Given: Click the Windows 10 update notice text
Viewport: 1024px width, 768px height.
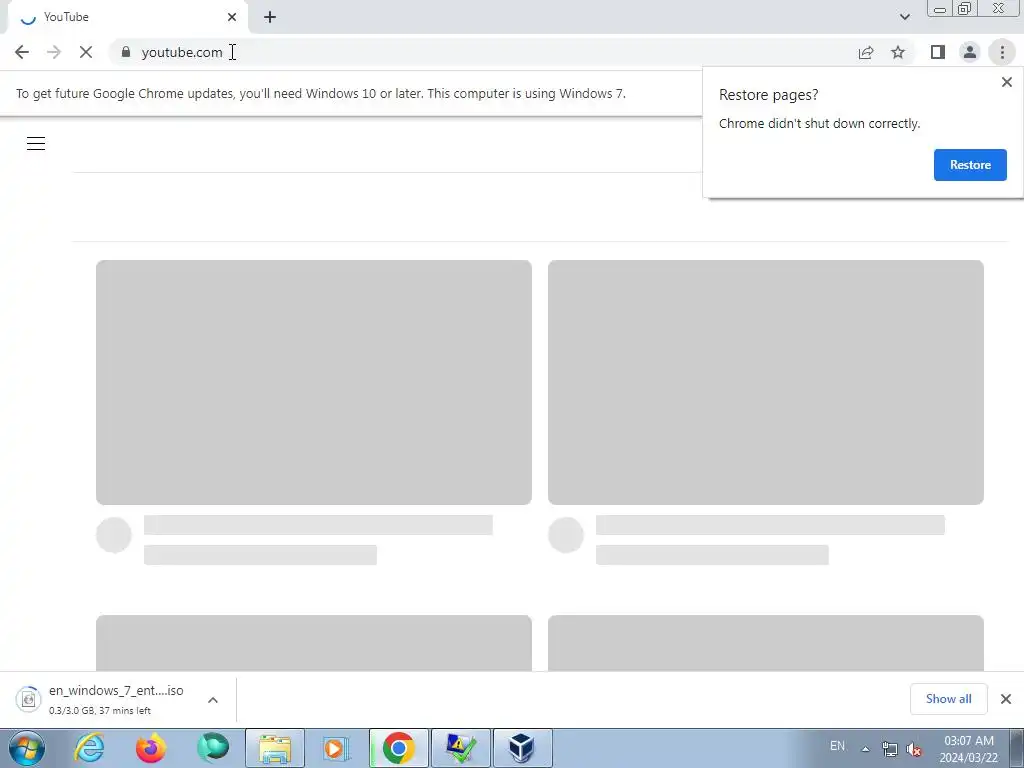Looking at the screenshot, I should (x=321, y=93).
